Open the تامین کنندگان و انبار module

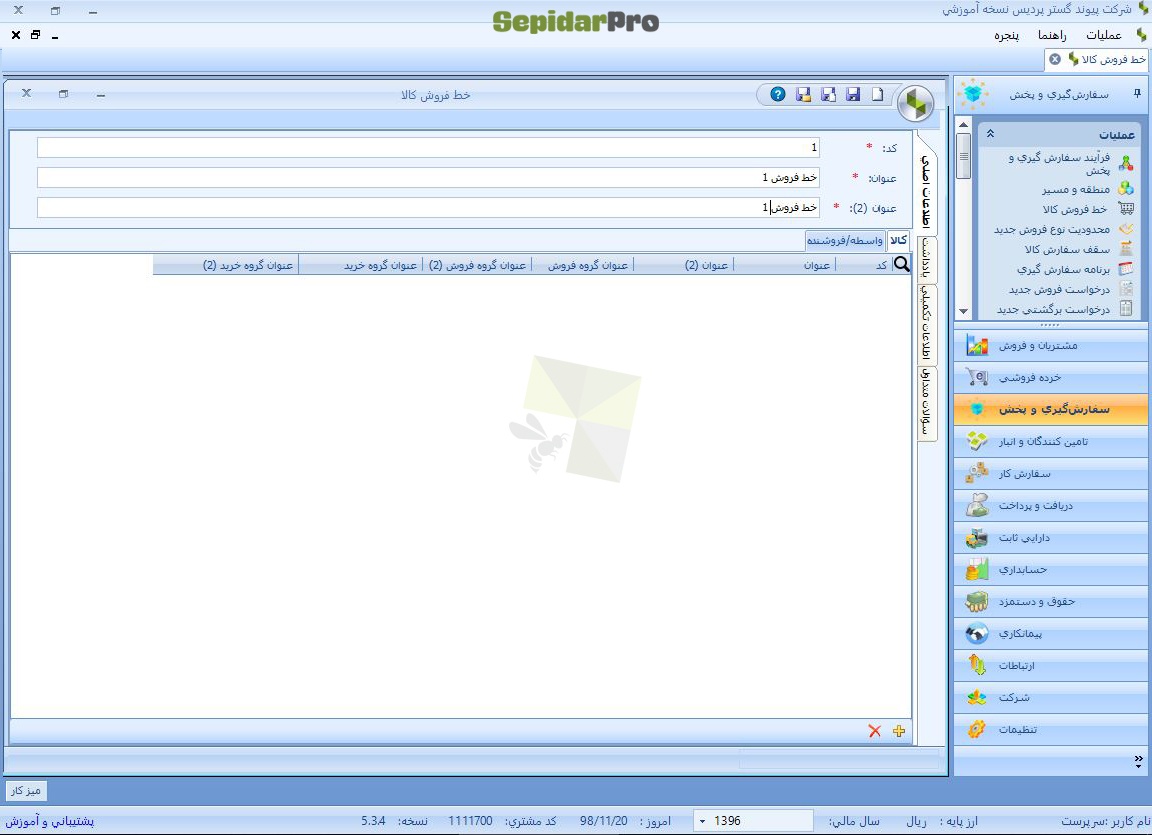pyautogui.click(x=1051, y=441)
